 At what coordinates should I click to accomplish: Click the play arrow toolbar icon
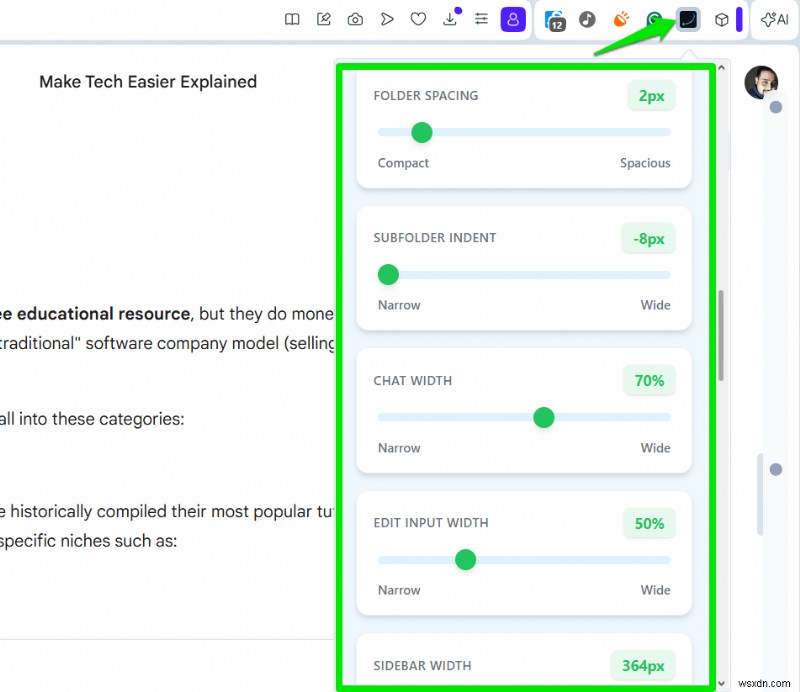pos(387,19)
